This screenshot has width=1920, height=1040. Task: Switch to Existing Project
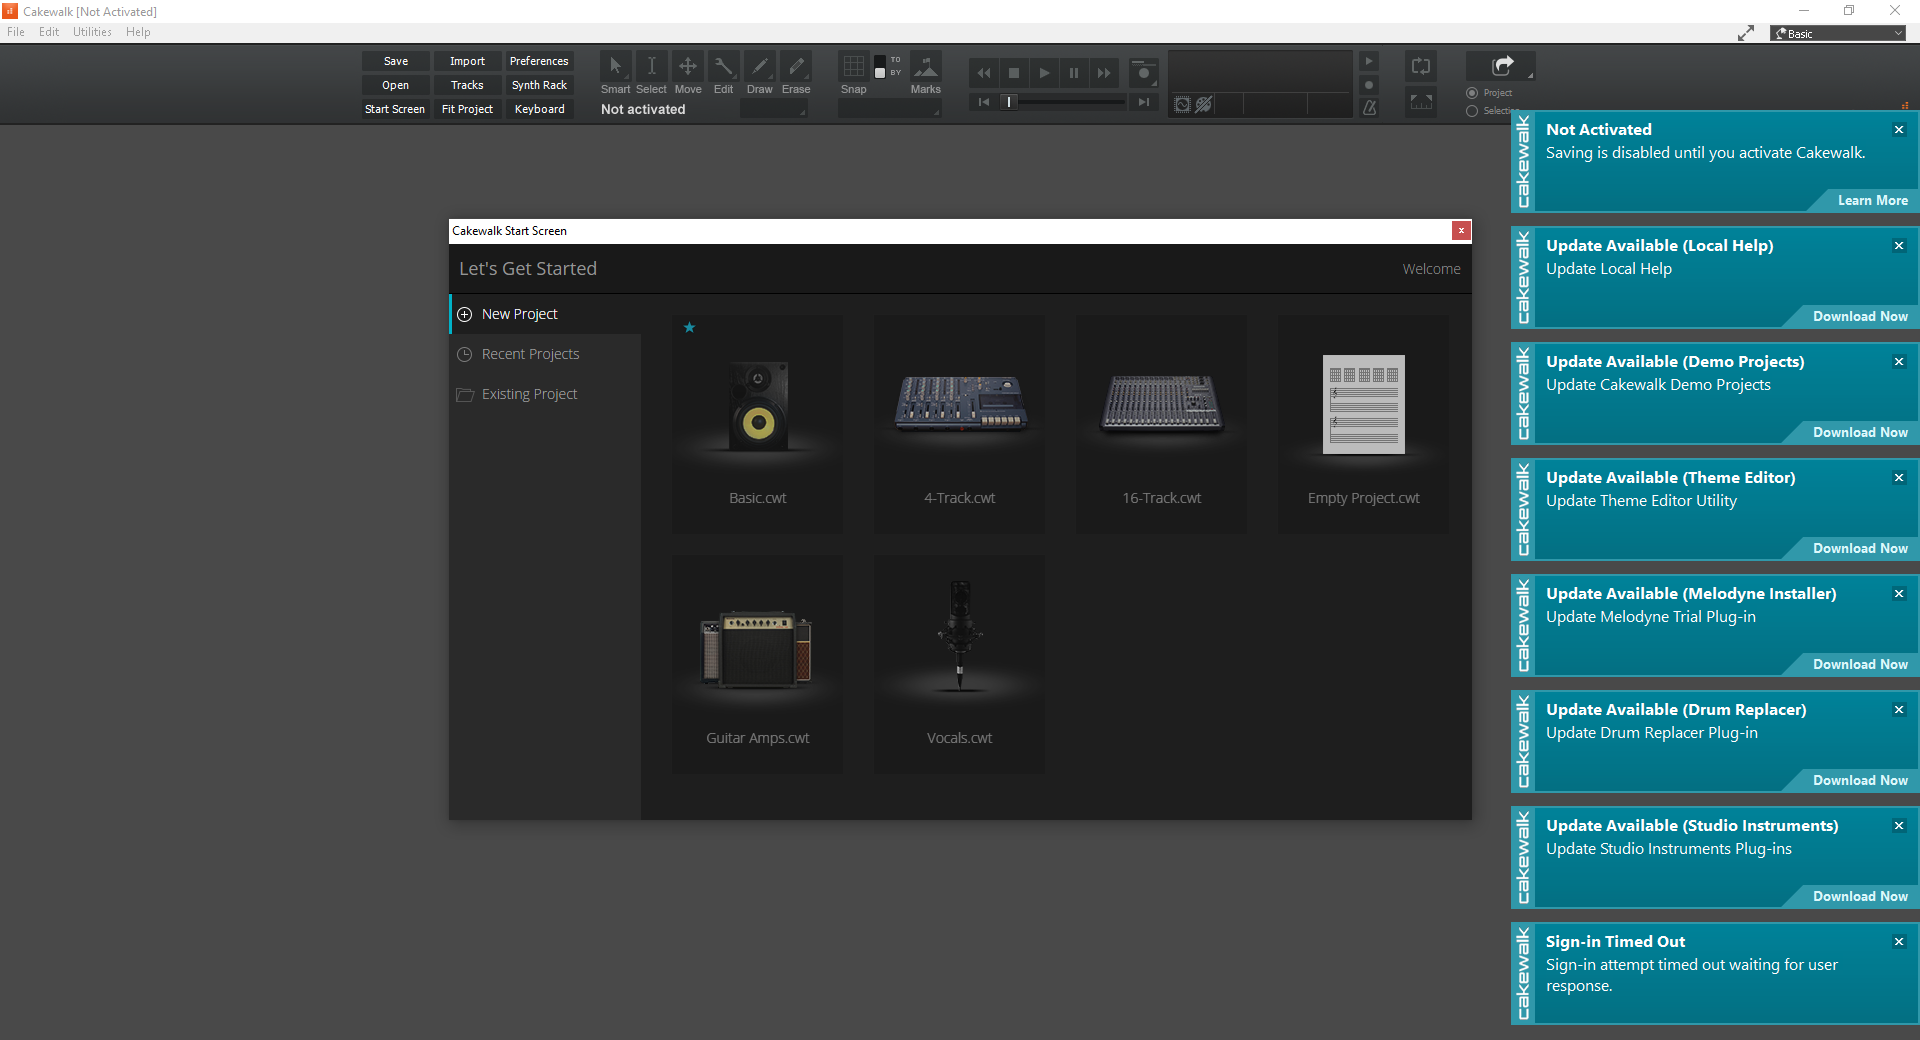pyautogui.click(x=545, y=394)
